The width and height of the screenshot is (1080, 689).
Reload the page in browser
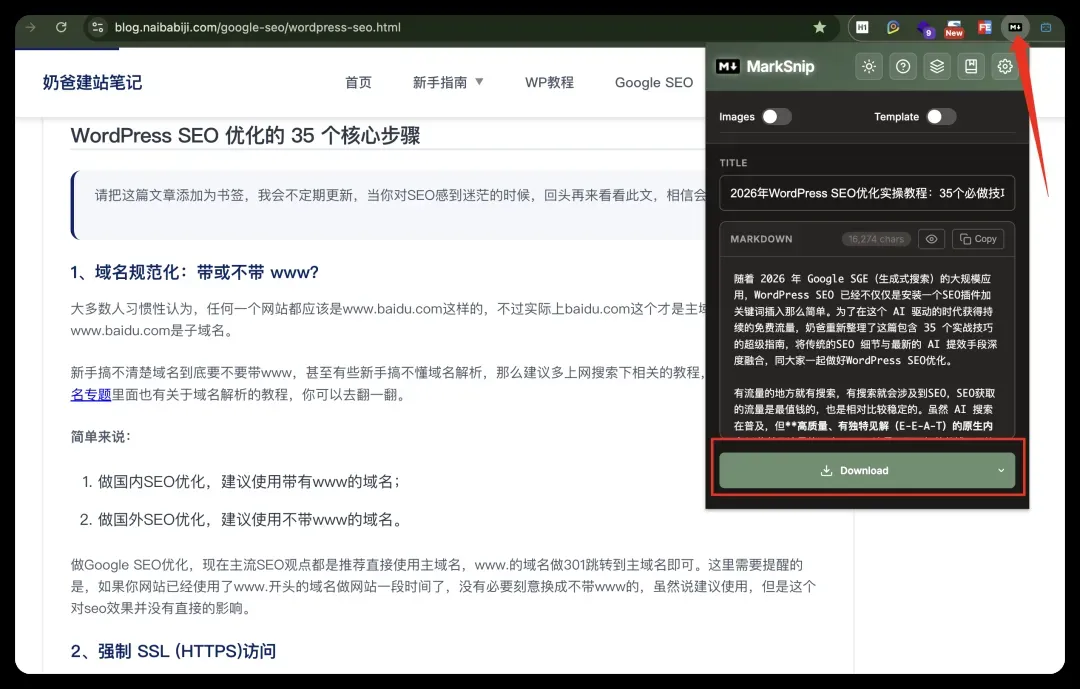[x=61, y=28]
